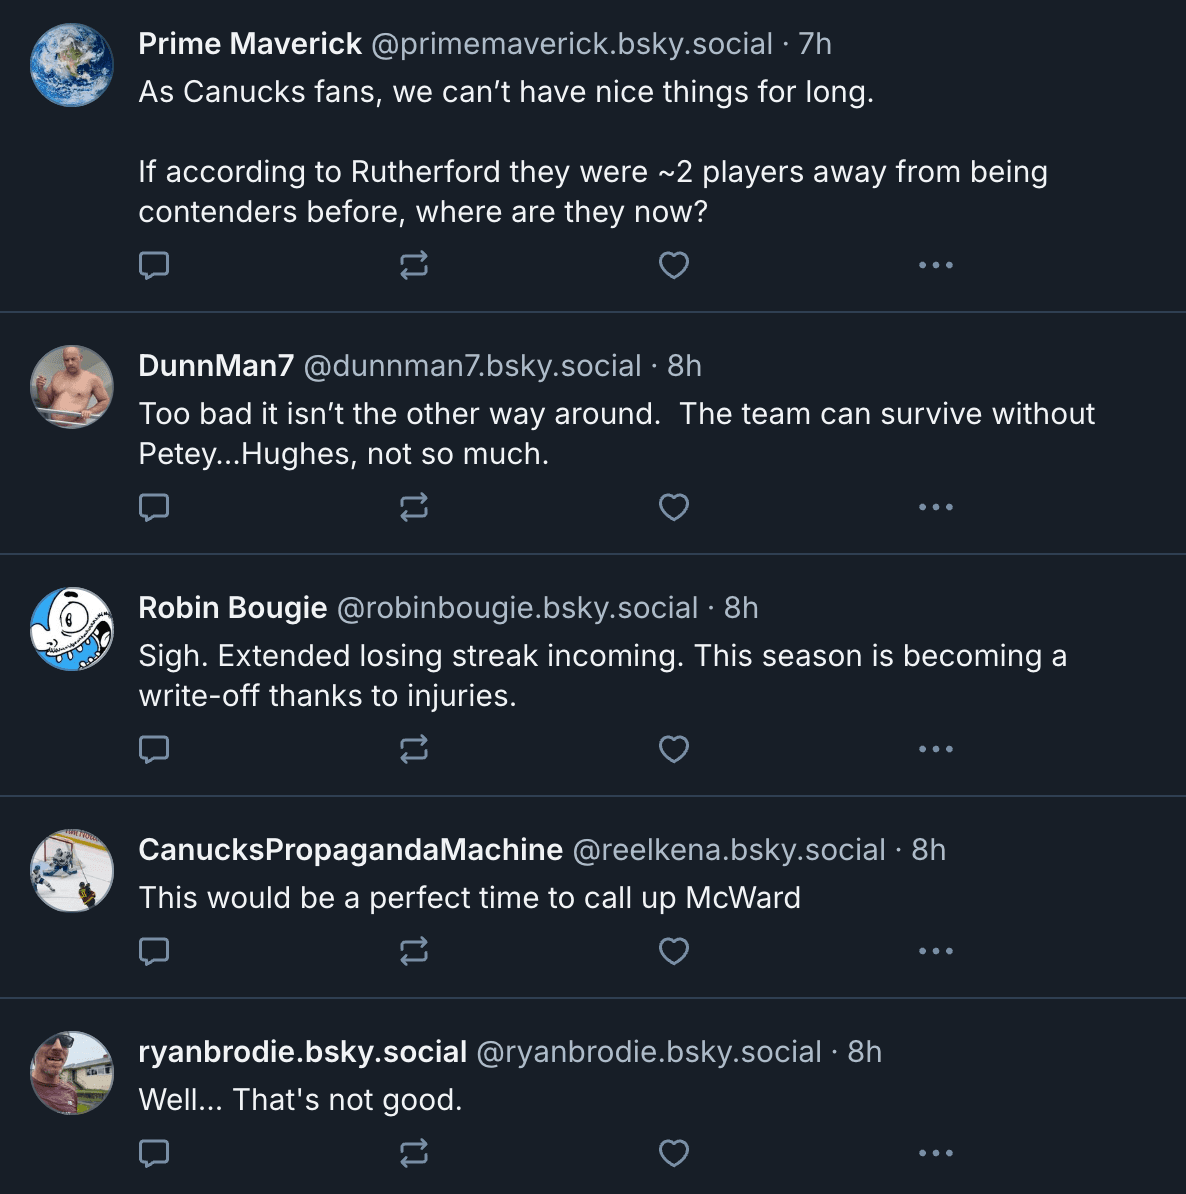Open more options on DunnMan7's post
Image resolution: width=1186 pixels, height=1194 pixels.
[x=935, y=507]
